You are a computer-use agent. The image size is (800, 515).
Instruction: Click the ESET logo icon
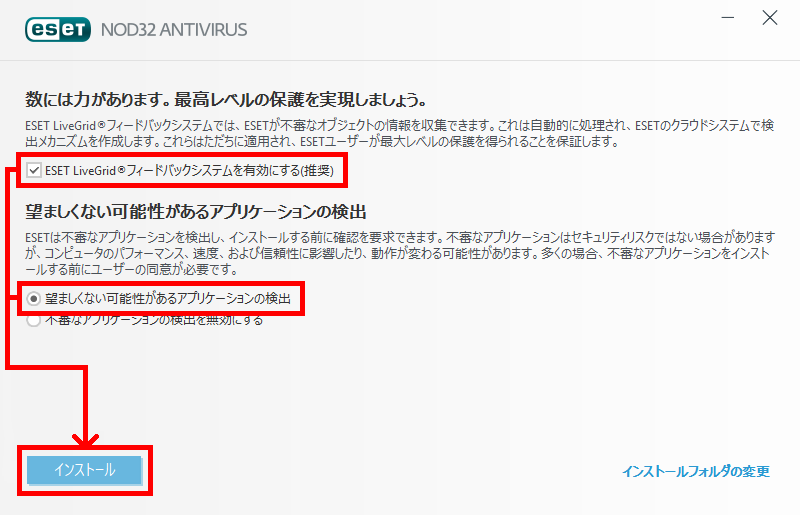[58, 30]
